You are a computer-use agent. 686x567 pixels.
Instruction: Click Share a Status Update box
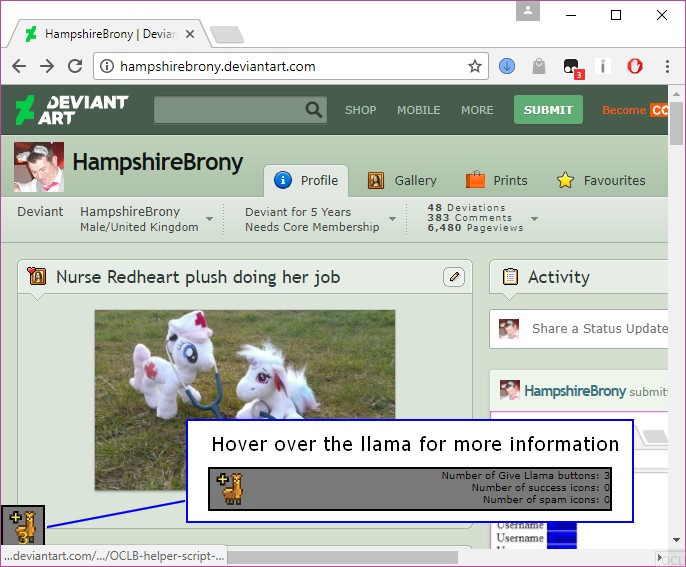(x=578, y=329)
